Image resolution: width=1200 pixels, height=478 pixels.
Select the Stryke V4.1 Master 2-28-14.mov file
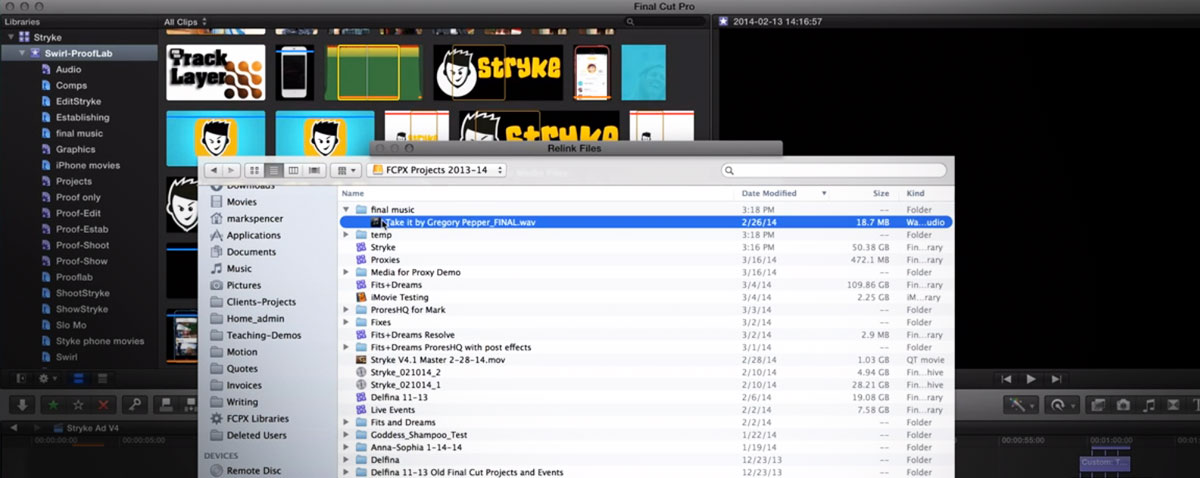(646, 360)
